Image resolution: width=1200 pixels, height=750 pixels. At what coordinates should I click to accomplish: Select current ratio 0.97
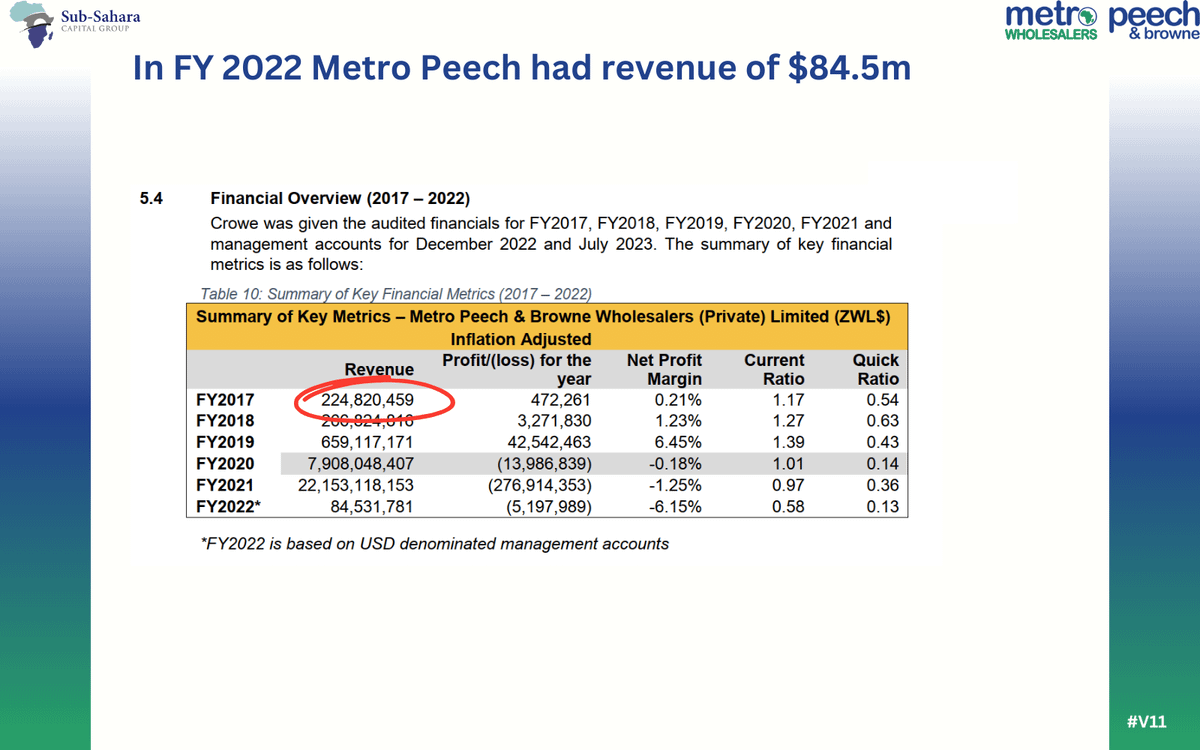[x=788, y=485]
